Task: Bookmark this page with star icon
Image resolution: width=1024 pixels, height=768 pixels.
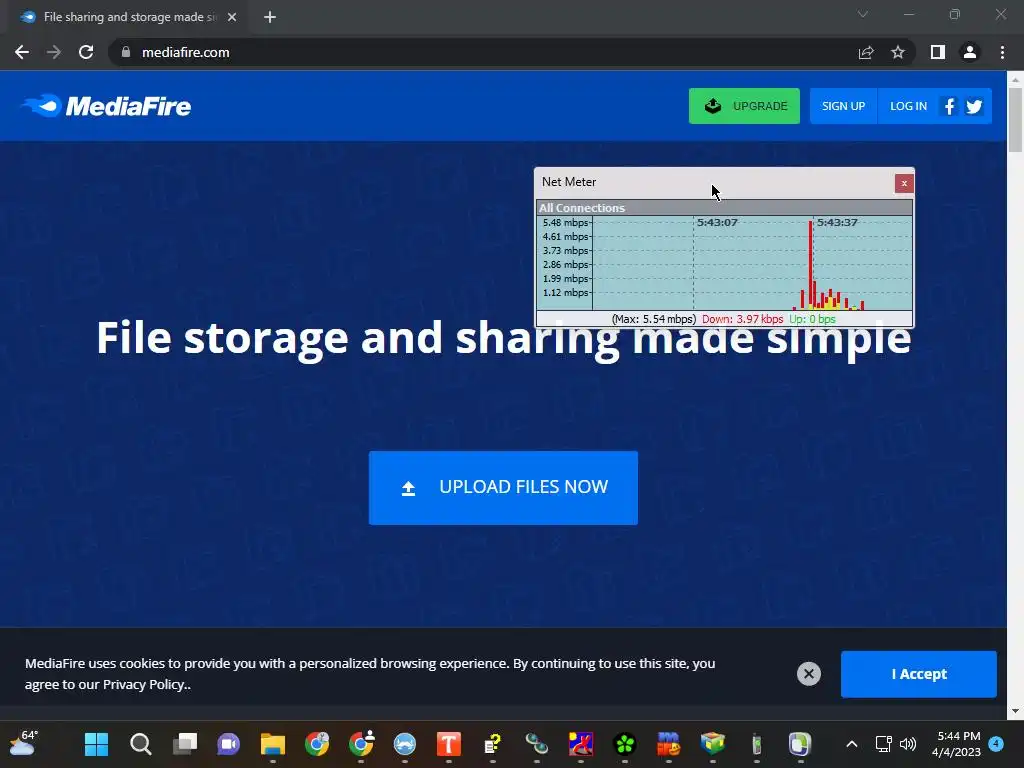Action: 898,52
